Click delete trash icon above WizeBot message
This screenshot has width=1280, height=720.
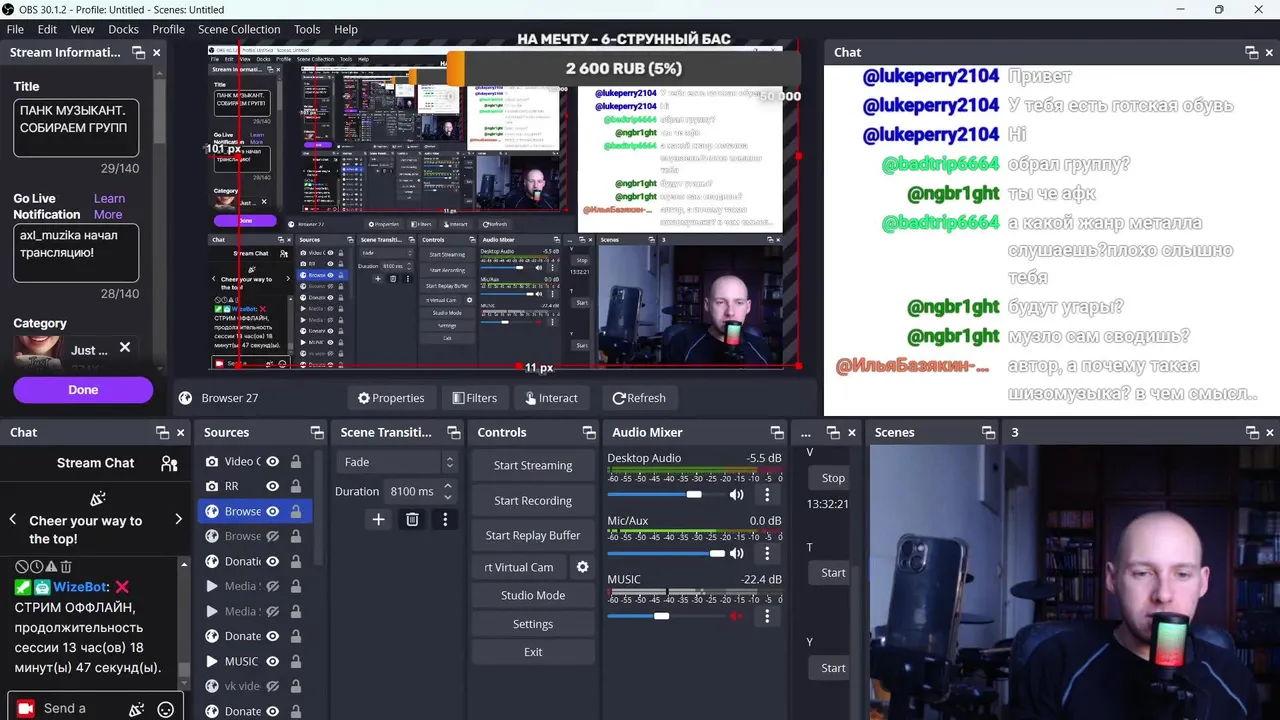click(66, 566)
